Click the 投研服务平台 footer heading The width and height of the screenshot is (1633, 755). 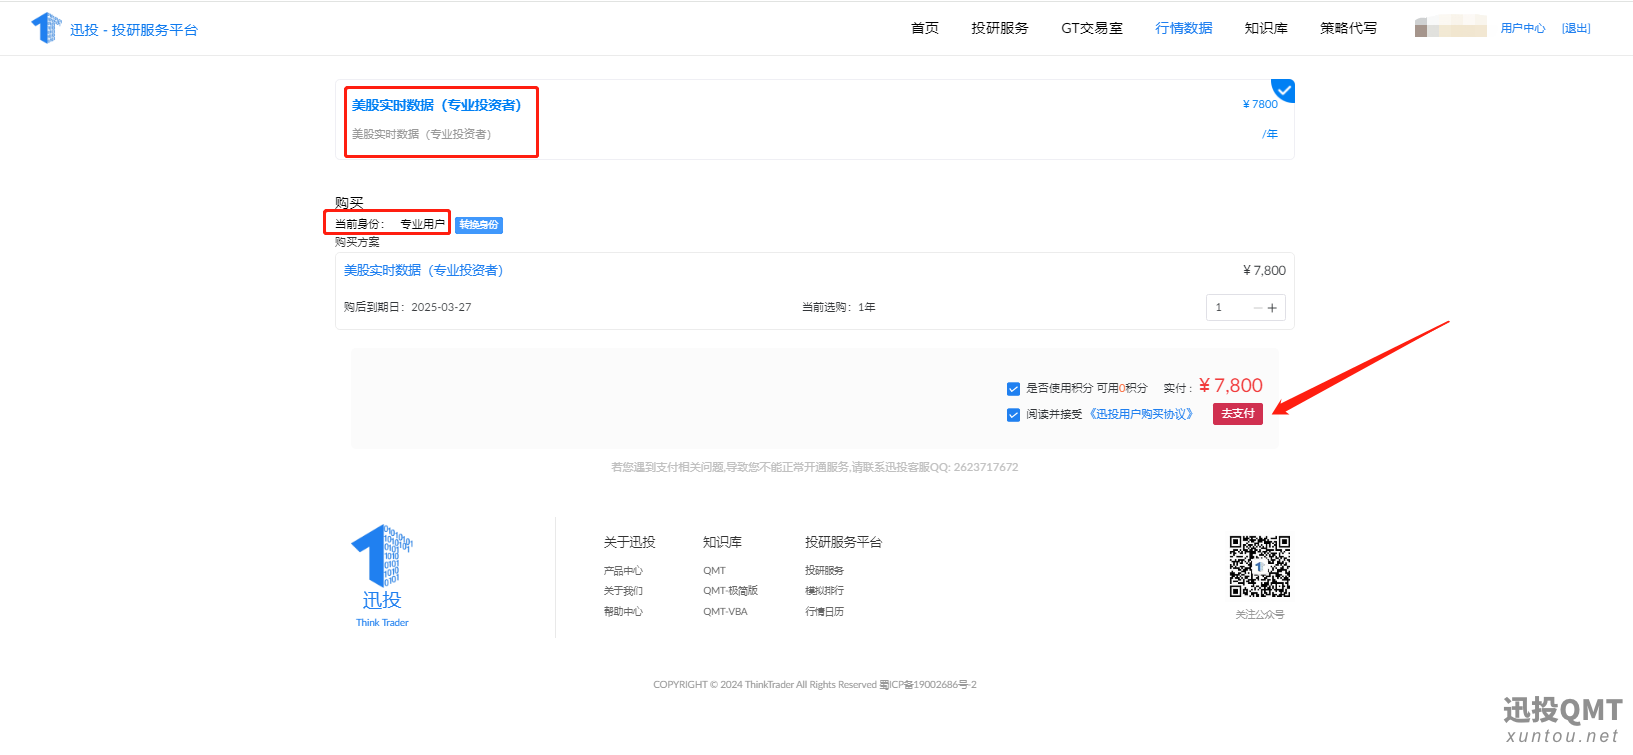click(843, 542)
